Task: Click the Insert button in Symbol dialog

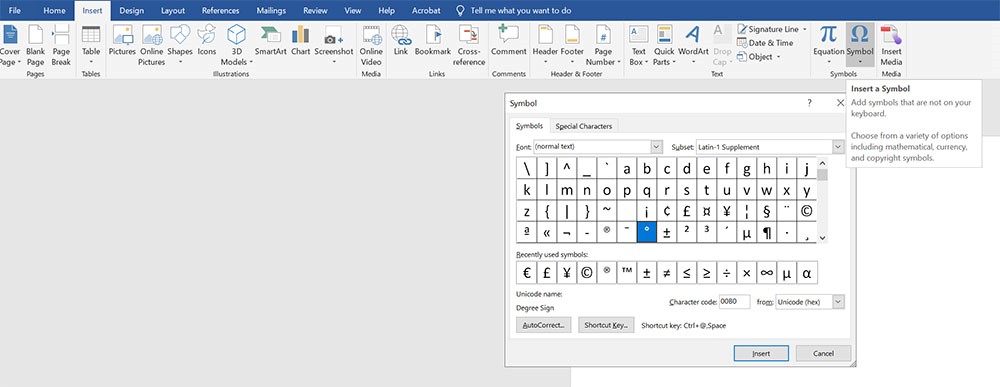Action: [761, 353]
